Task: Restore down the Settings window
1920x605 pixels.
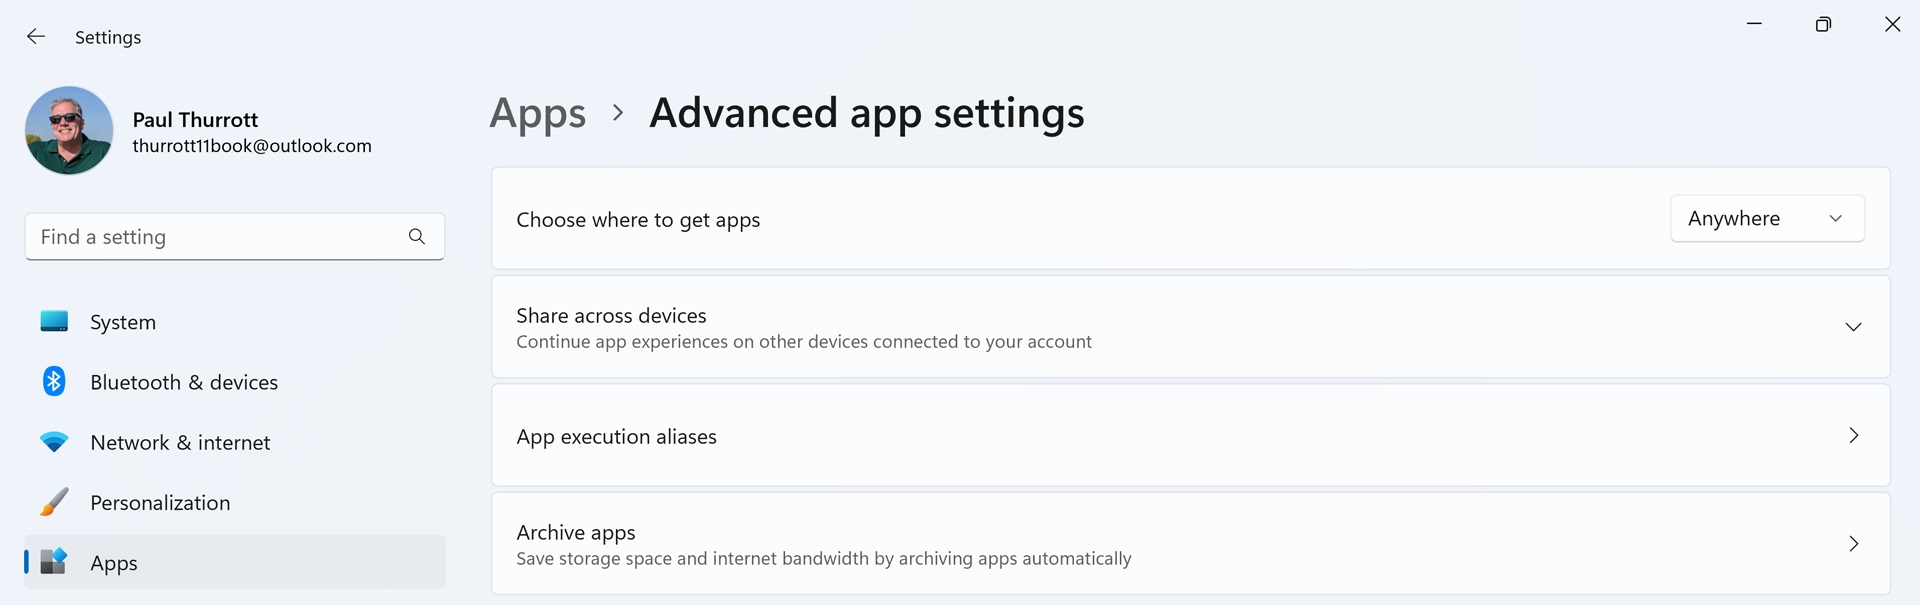Action: point(1823,25)
